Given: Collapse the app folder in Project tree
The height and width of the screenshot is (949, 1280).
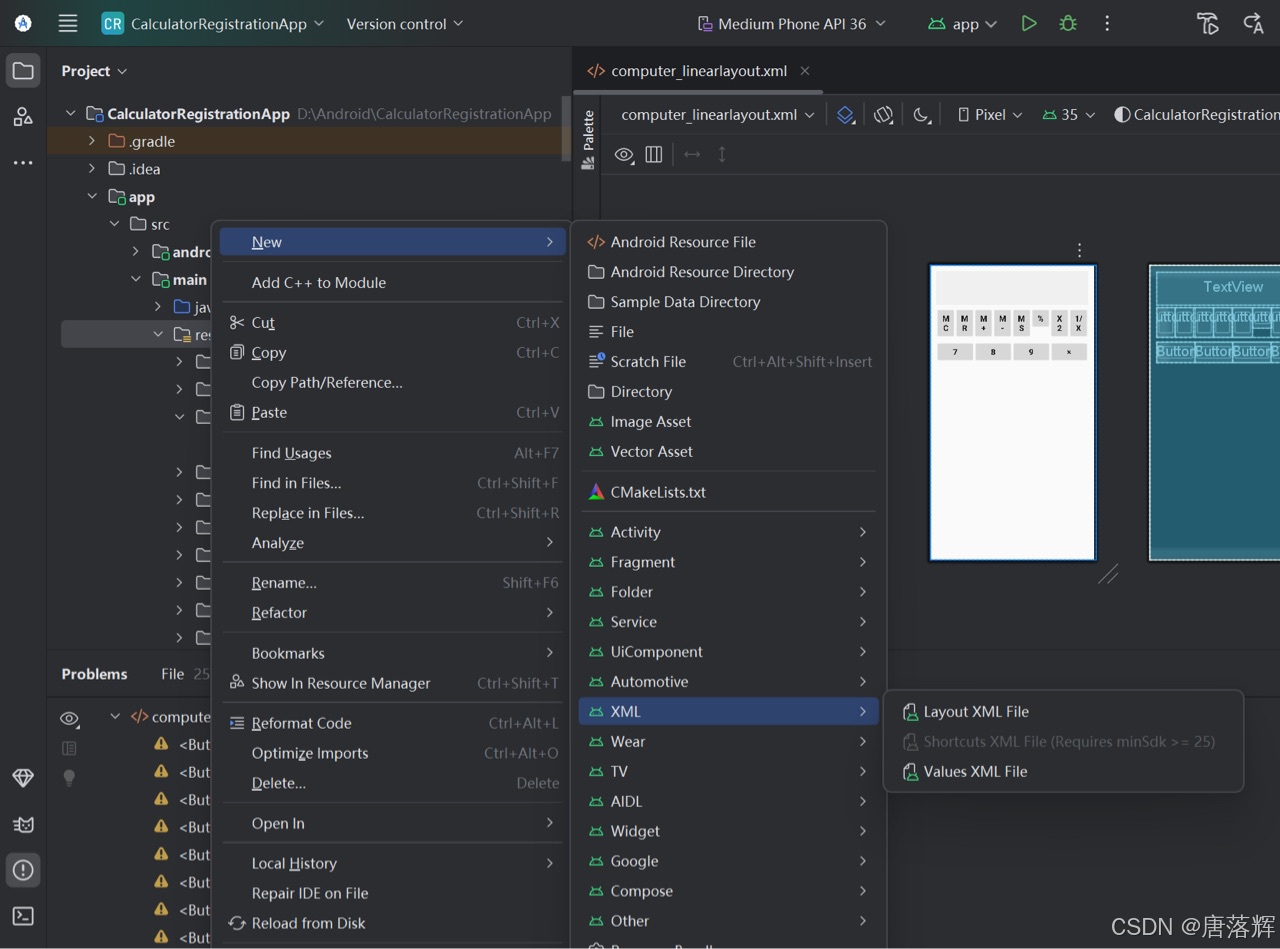Looking at the screenshot, I should pyautogui.click(x=92, y=196).
